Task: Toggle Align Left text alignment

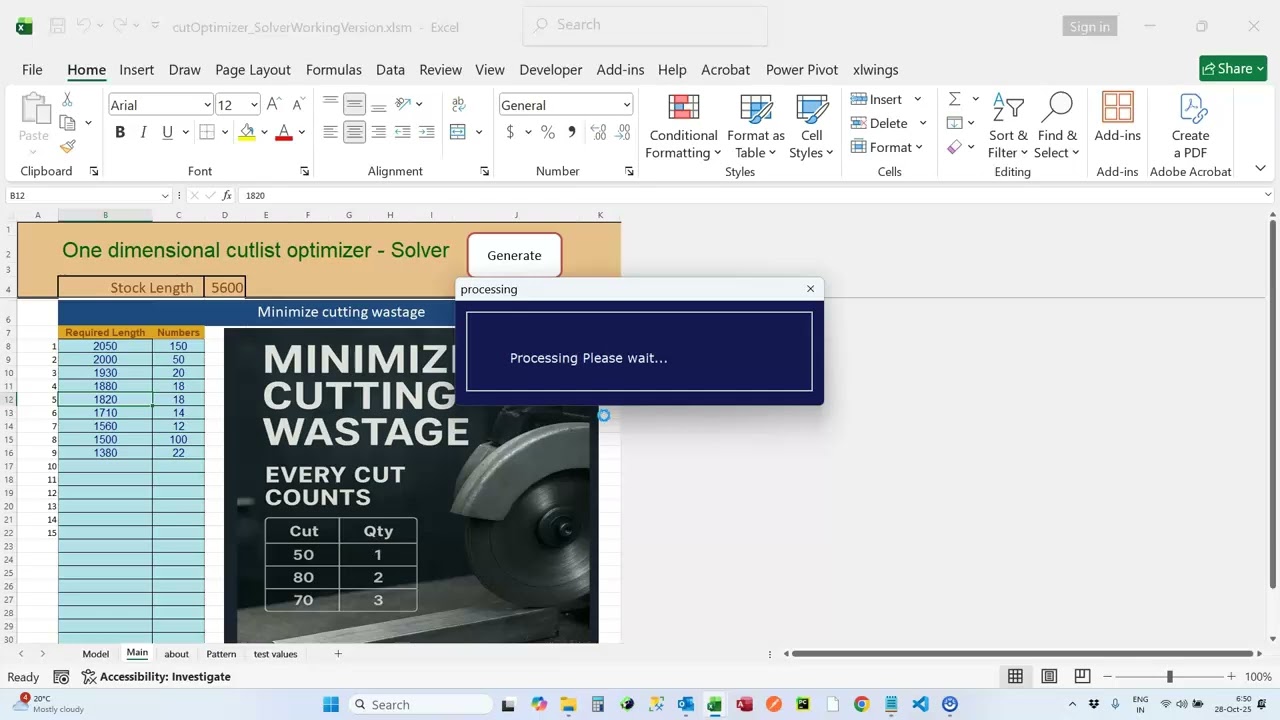Action: click(331, 132)
